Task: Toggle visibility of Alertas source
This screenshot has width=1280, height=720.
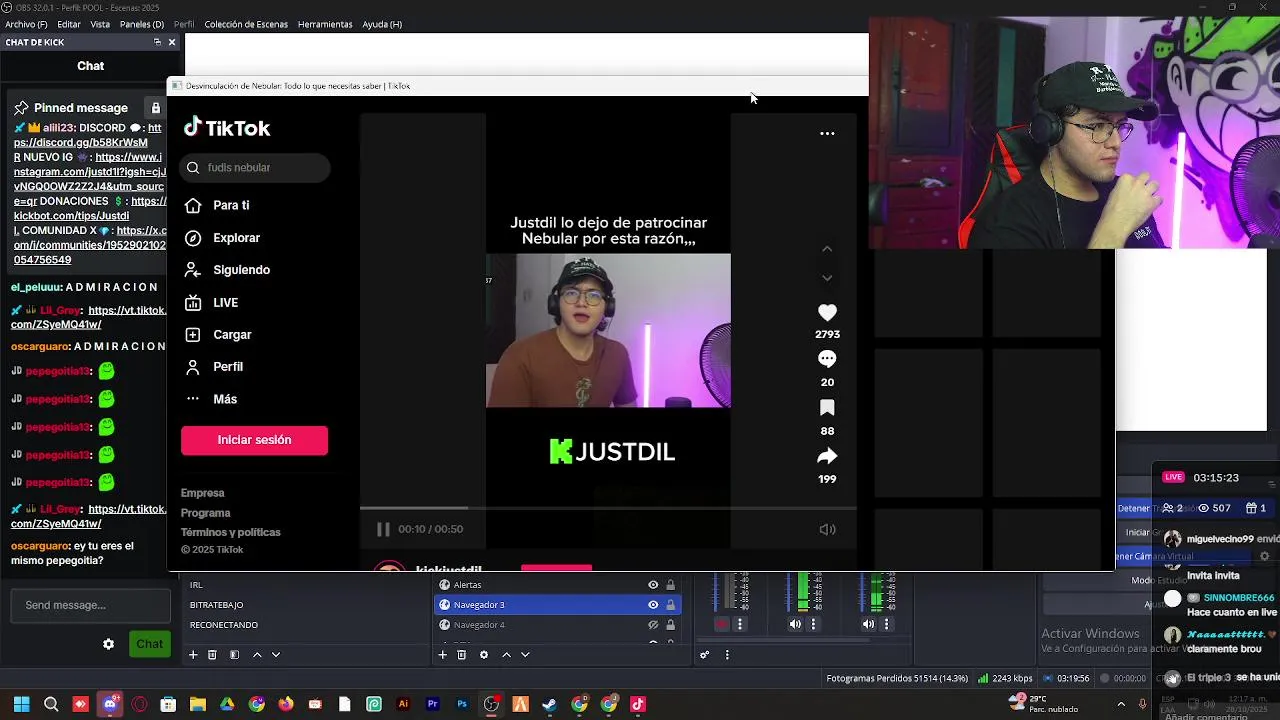Action: pos(653,585)
